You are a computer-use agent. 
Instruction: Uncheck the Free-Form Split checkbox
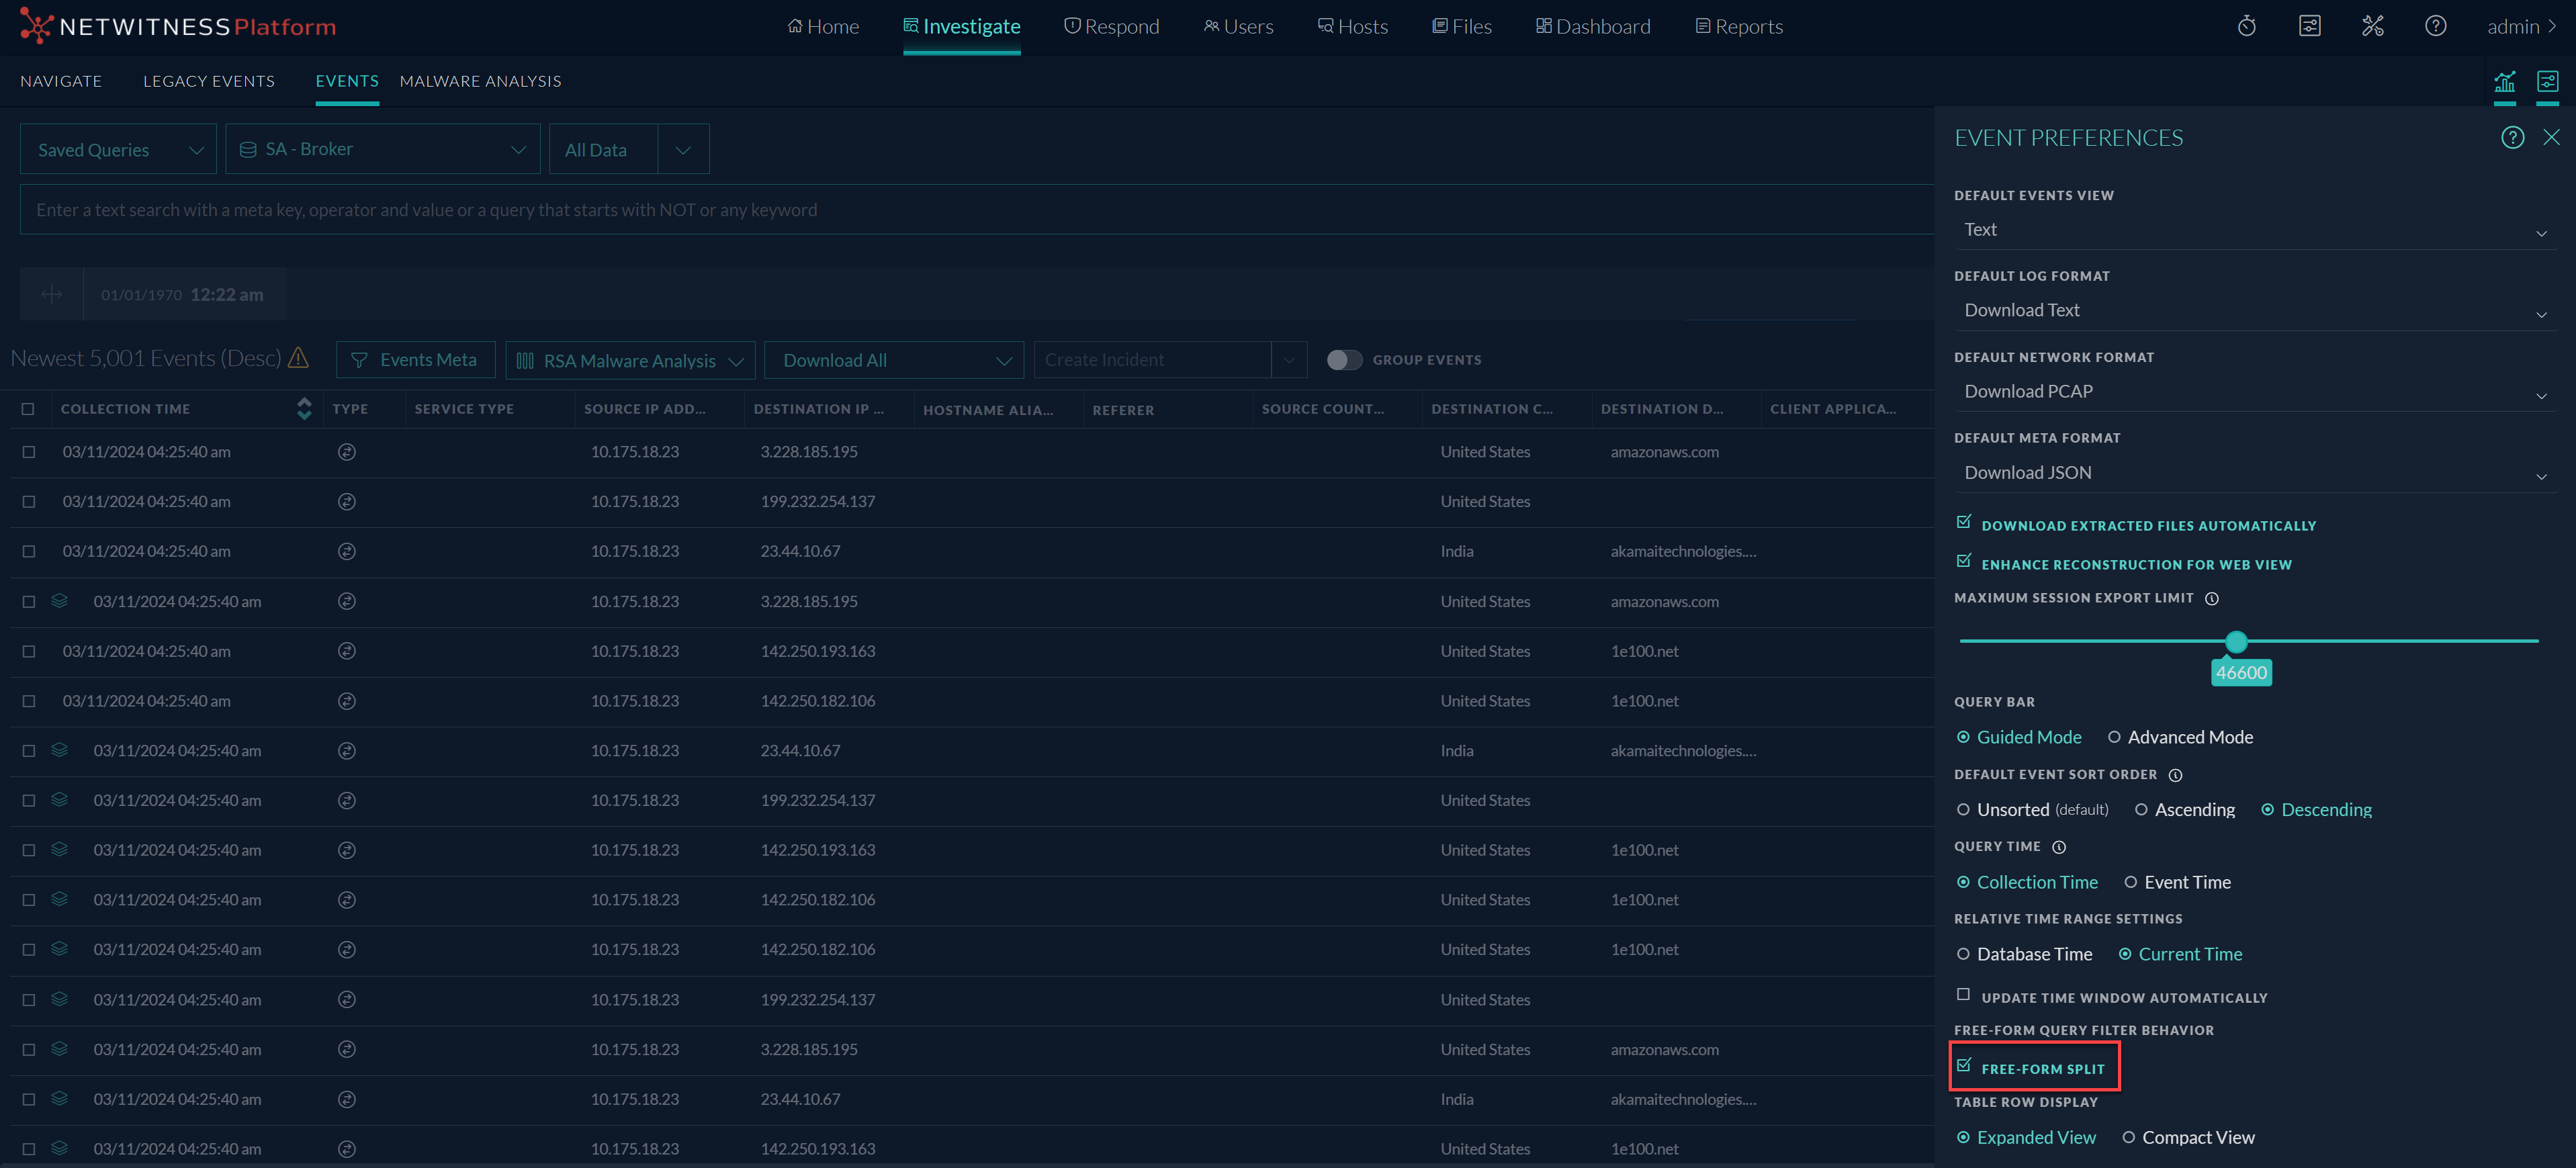pyautogui.click(x=1963, y=1066)
